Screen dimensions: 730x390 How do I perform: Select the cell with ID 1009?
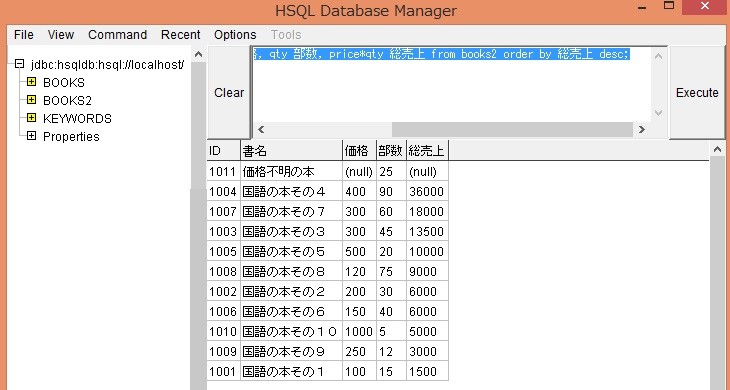[x=224, y=352]
